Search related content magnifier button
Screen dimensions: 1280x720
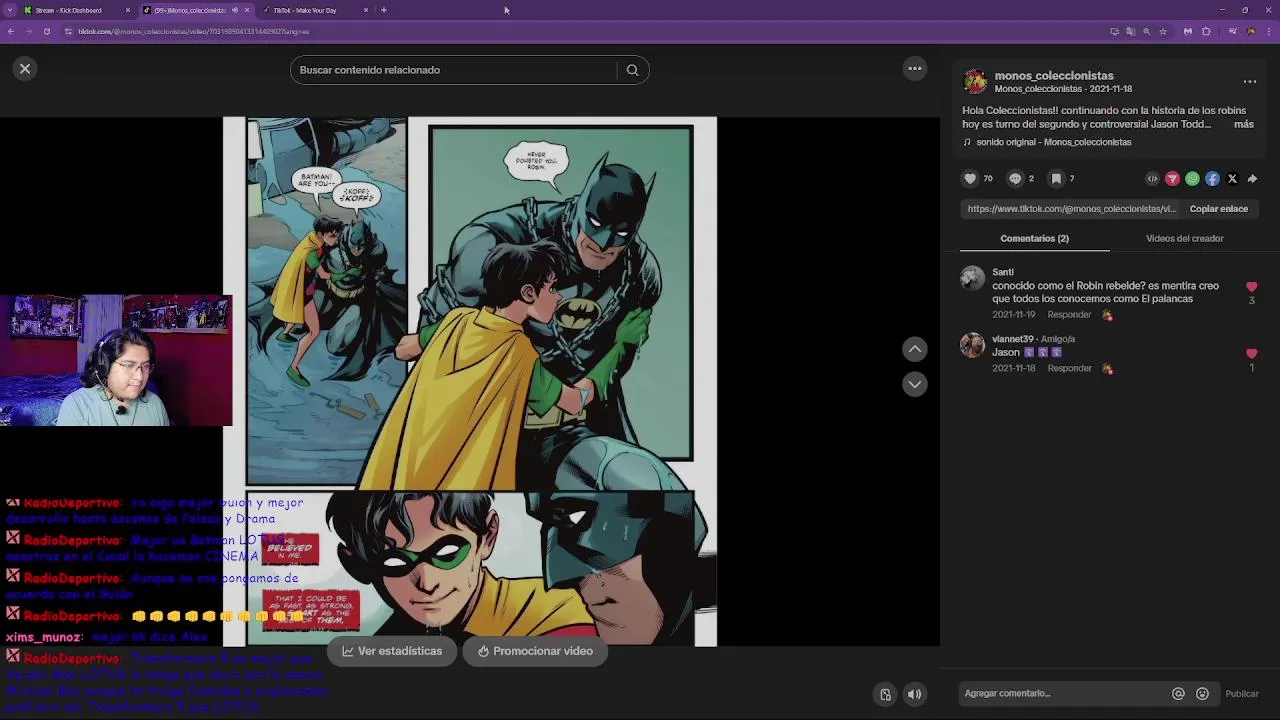click(632, 70)
